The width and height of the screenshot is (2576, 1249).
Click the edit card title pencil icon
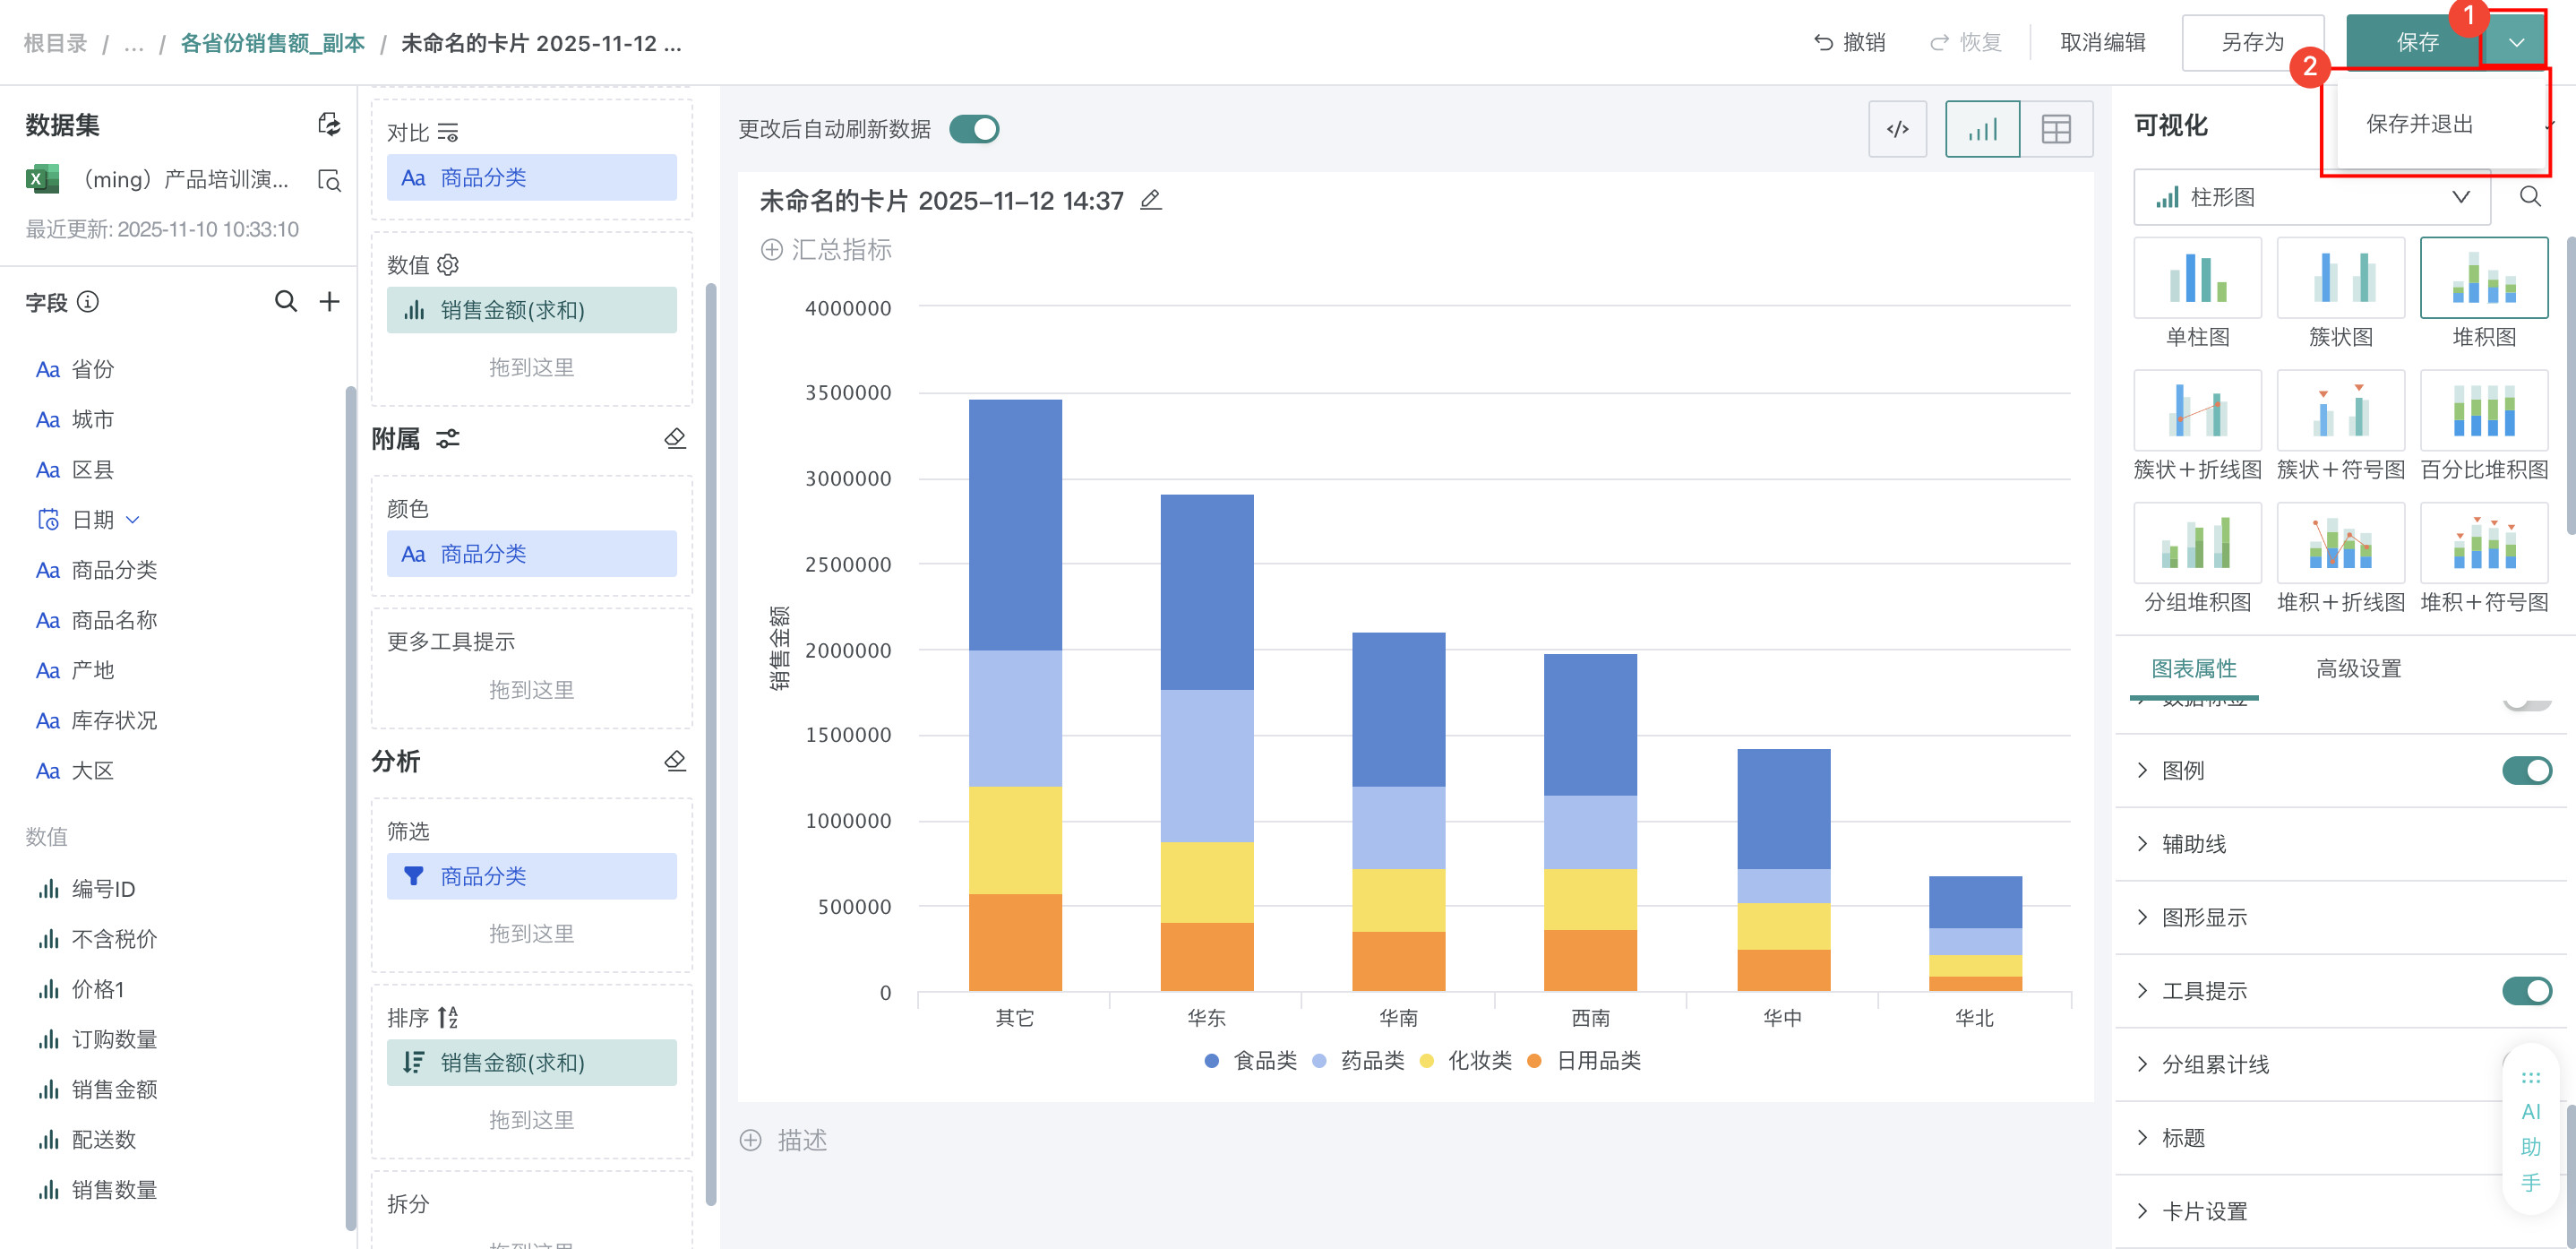pyautogui.click(x=1151, y=200)
